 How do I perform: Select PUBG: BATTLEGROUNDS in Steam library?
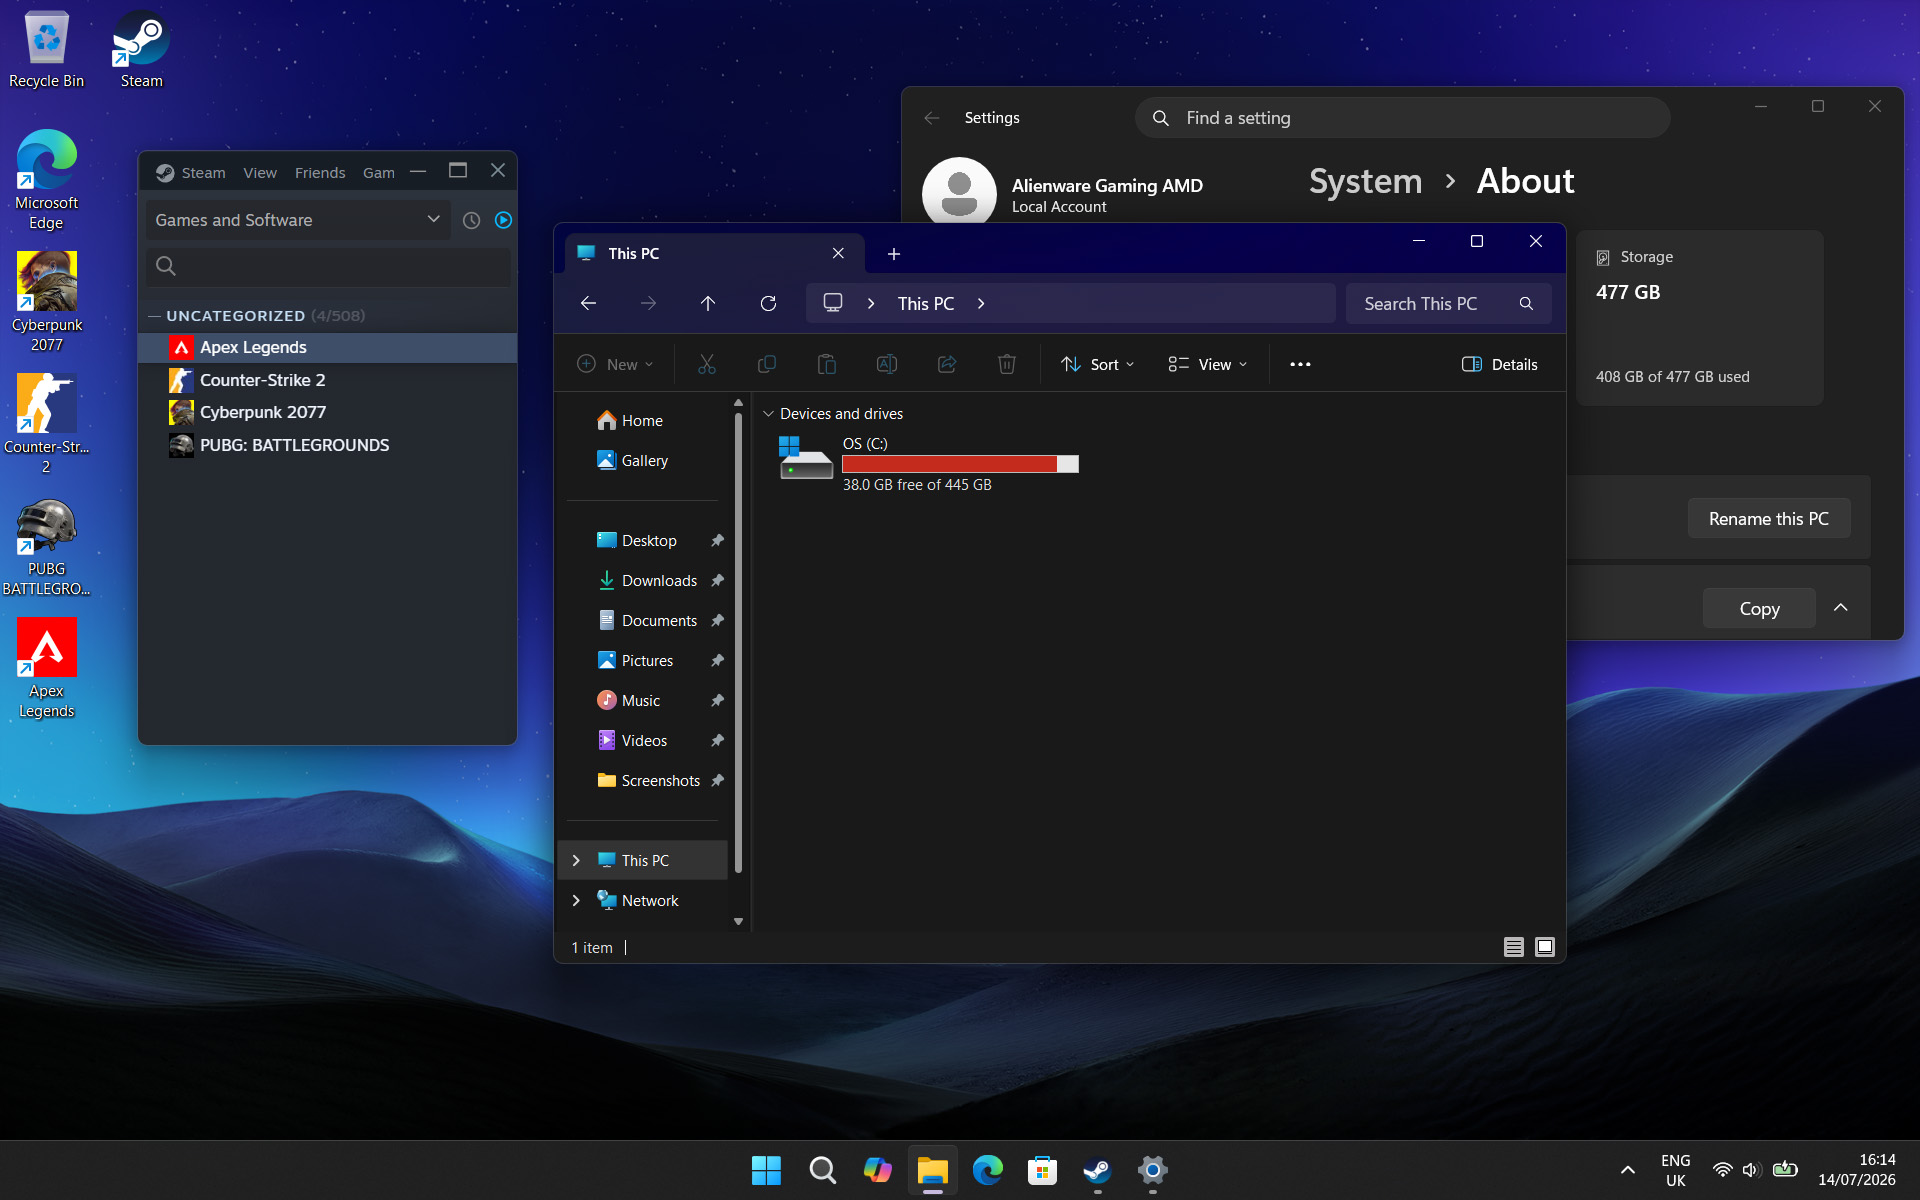[327, 445]
